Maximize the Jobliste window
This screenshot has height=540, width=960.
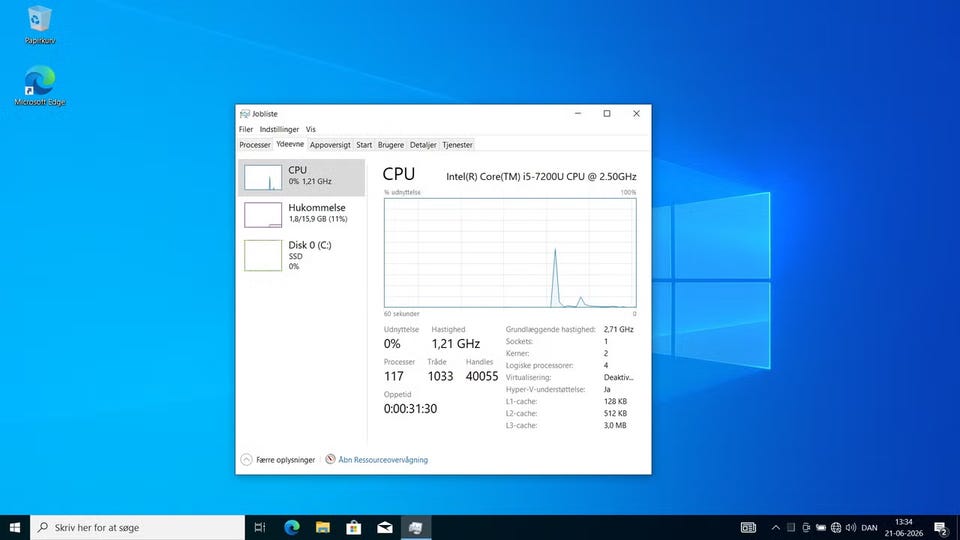607,113
